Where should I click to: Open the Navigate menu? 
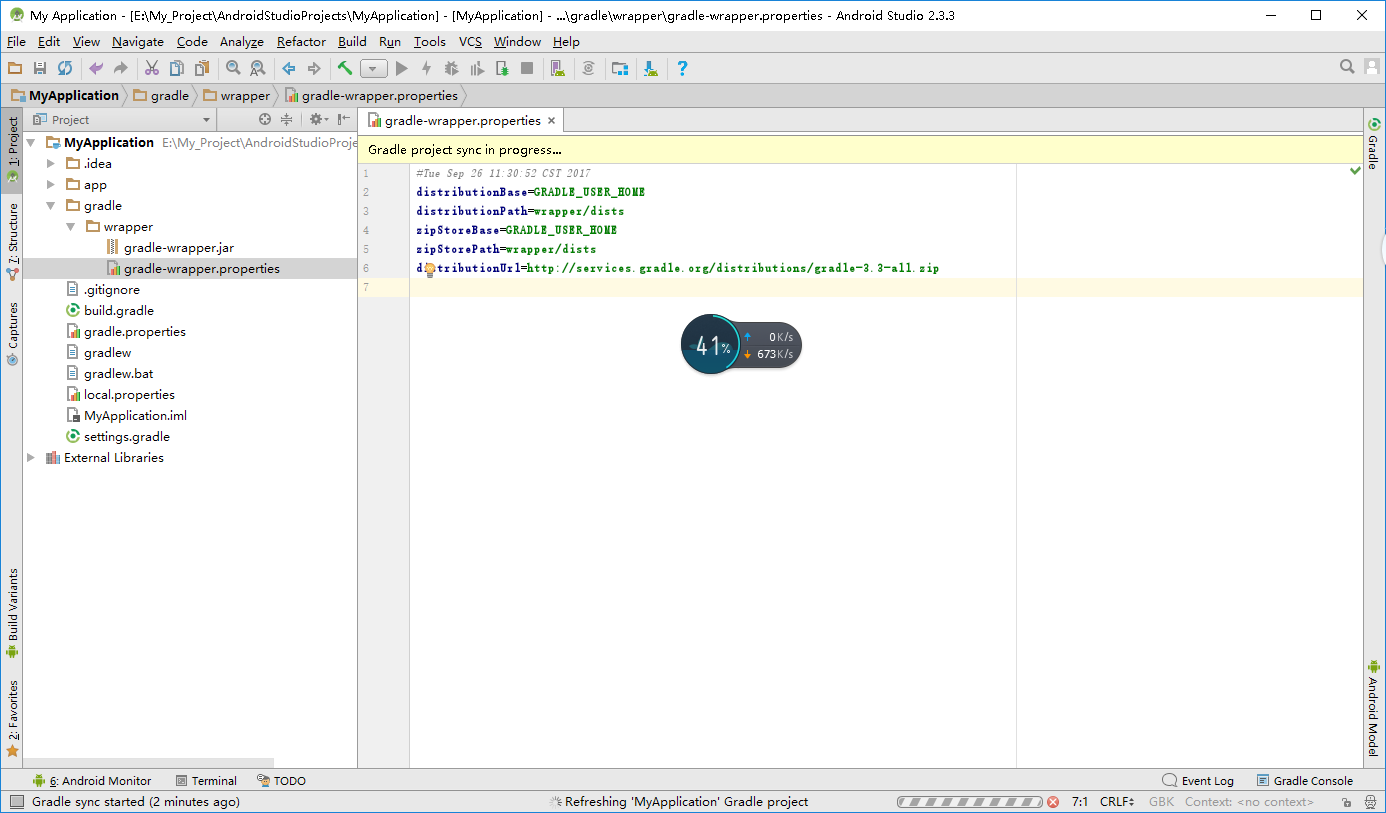coord(138,41)
